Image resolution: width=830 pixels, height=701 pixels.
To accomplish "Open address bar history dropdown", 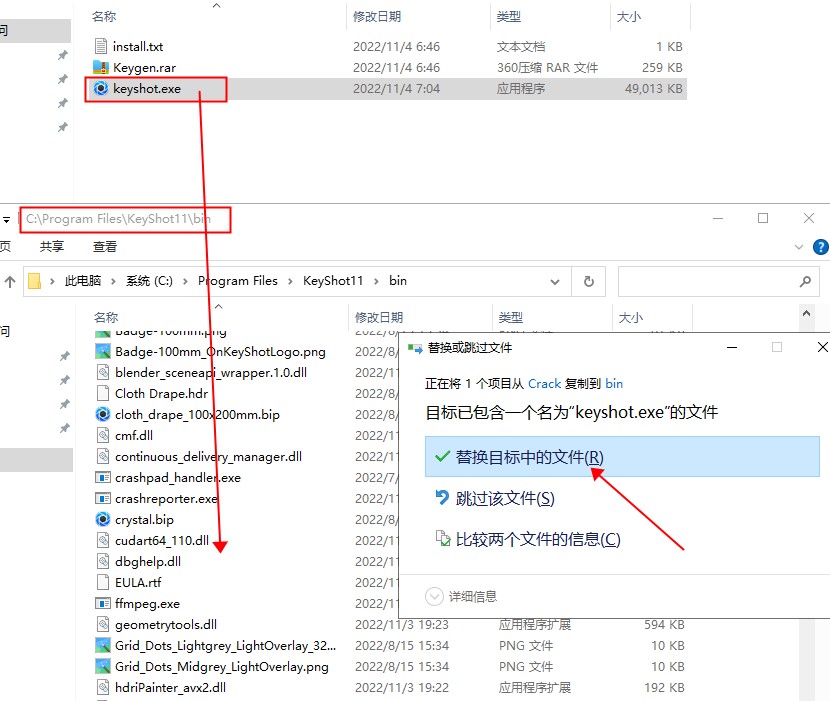I will 555,282.
